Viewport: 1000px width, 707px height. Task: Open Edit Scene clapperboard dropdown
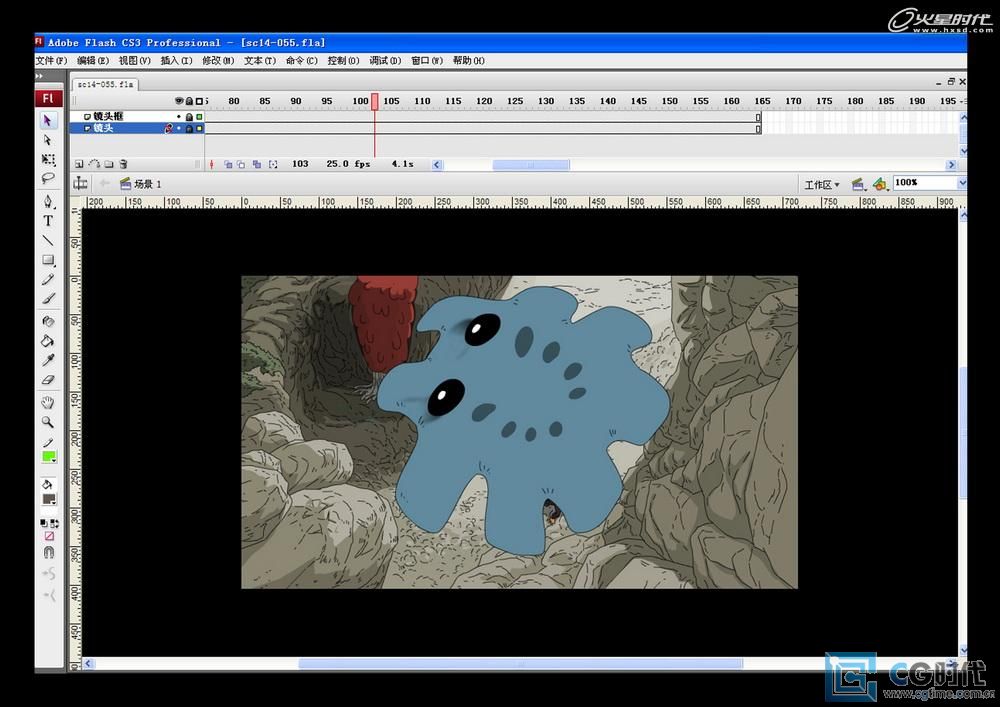coord(858,184)
